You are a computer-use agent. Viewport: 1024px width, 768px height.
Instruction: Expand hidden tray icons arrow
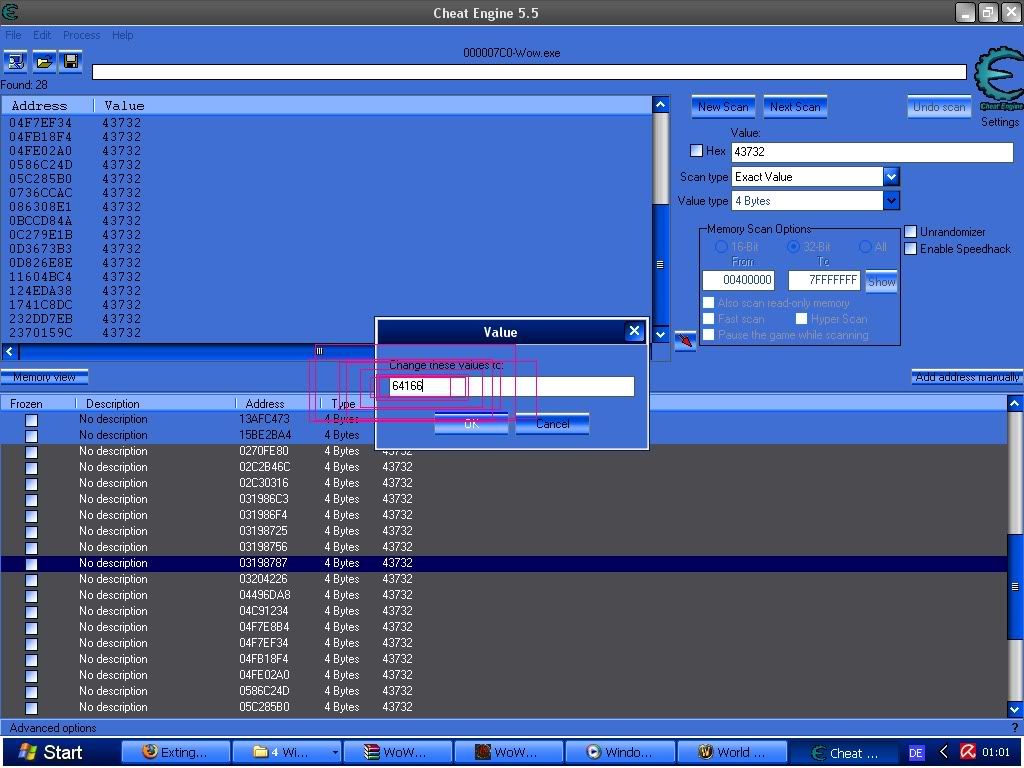[942, 752]
